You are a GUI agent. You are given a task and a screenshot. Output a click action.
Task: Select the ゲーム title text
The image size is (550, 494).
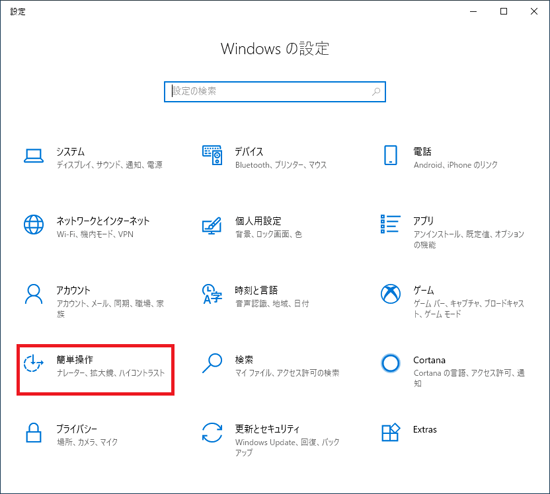click(424, 290)
